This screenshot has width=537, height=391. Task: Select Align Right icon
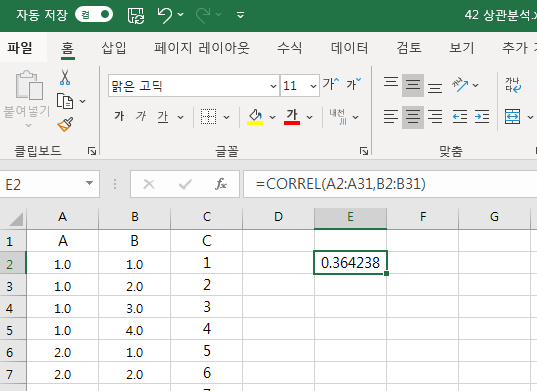click(435, 117)
